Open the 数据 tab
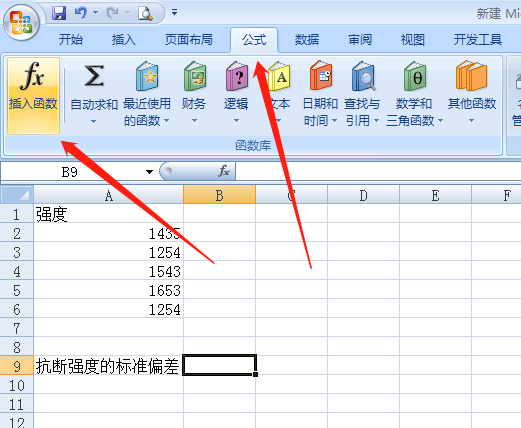Image resolution: width=521 pixels, height=428 pixels. click(x=307, y=40)
